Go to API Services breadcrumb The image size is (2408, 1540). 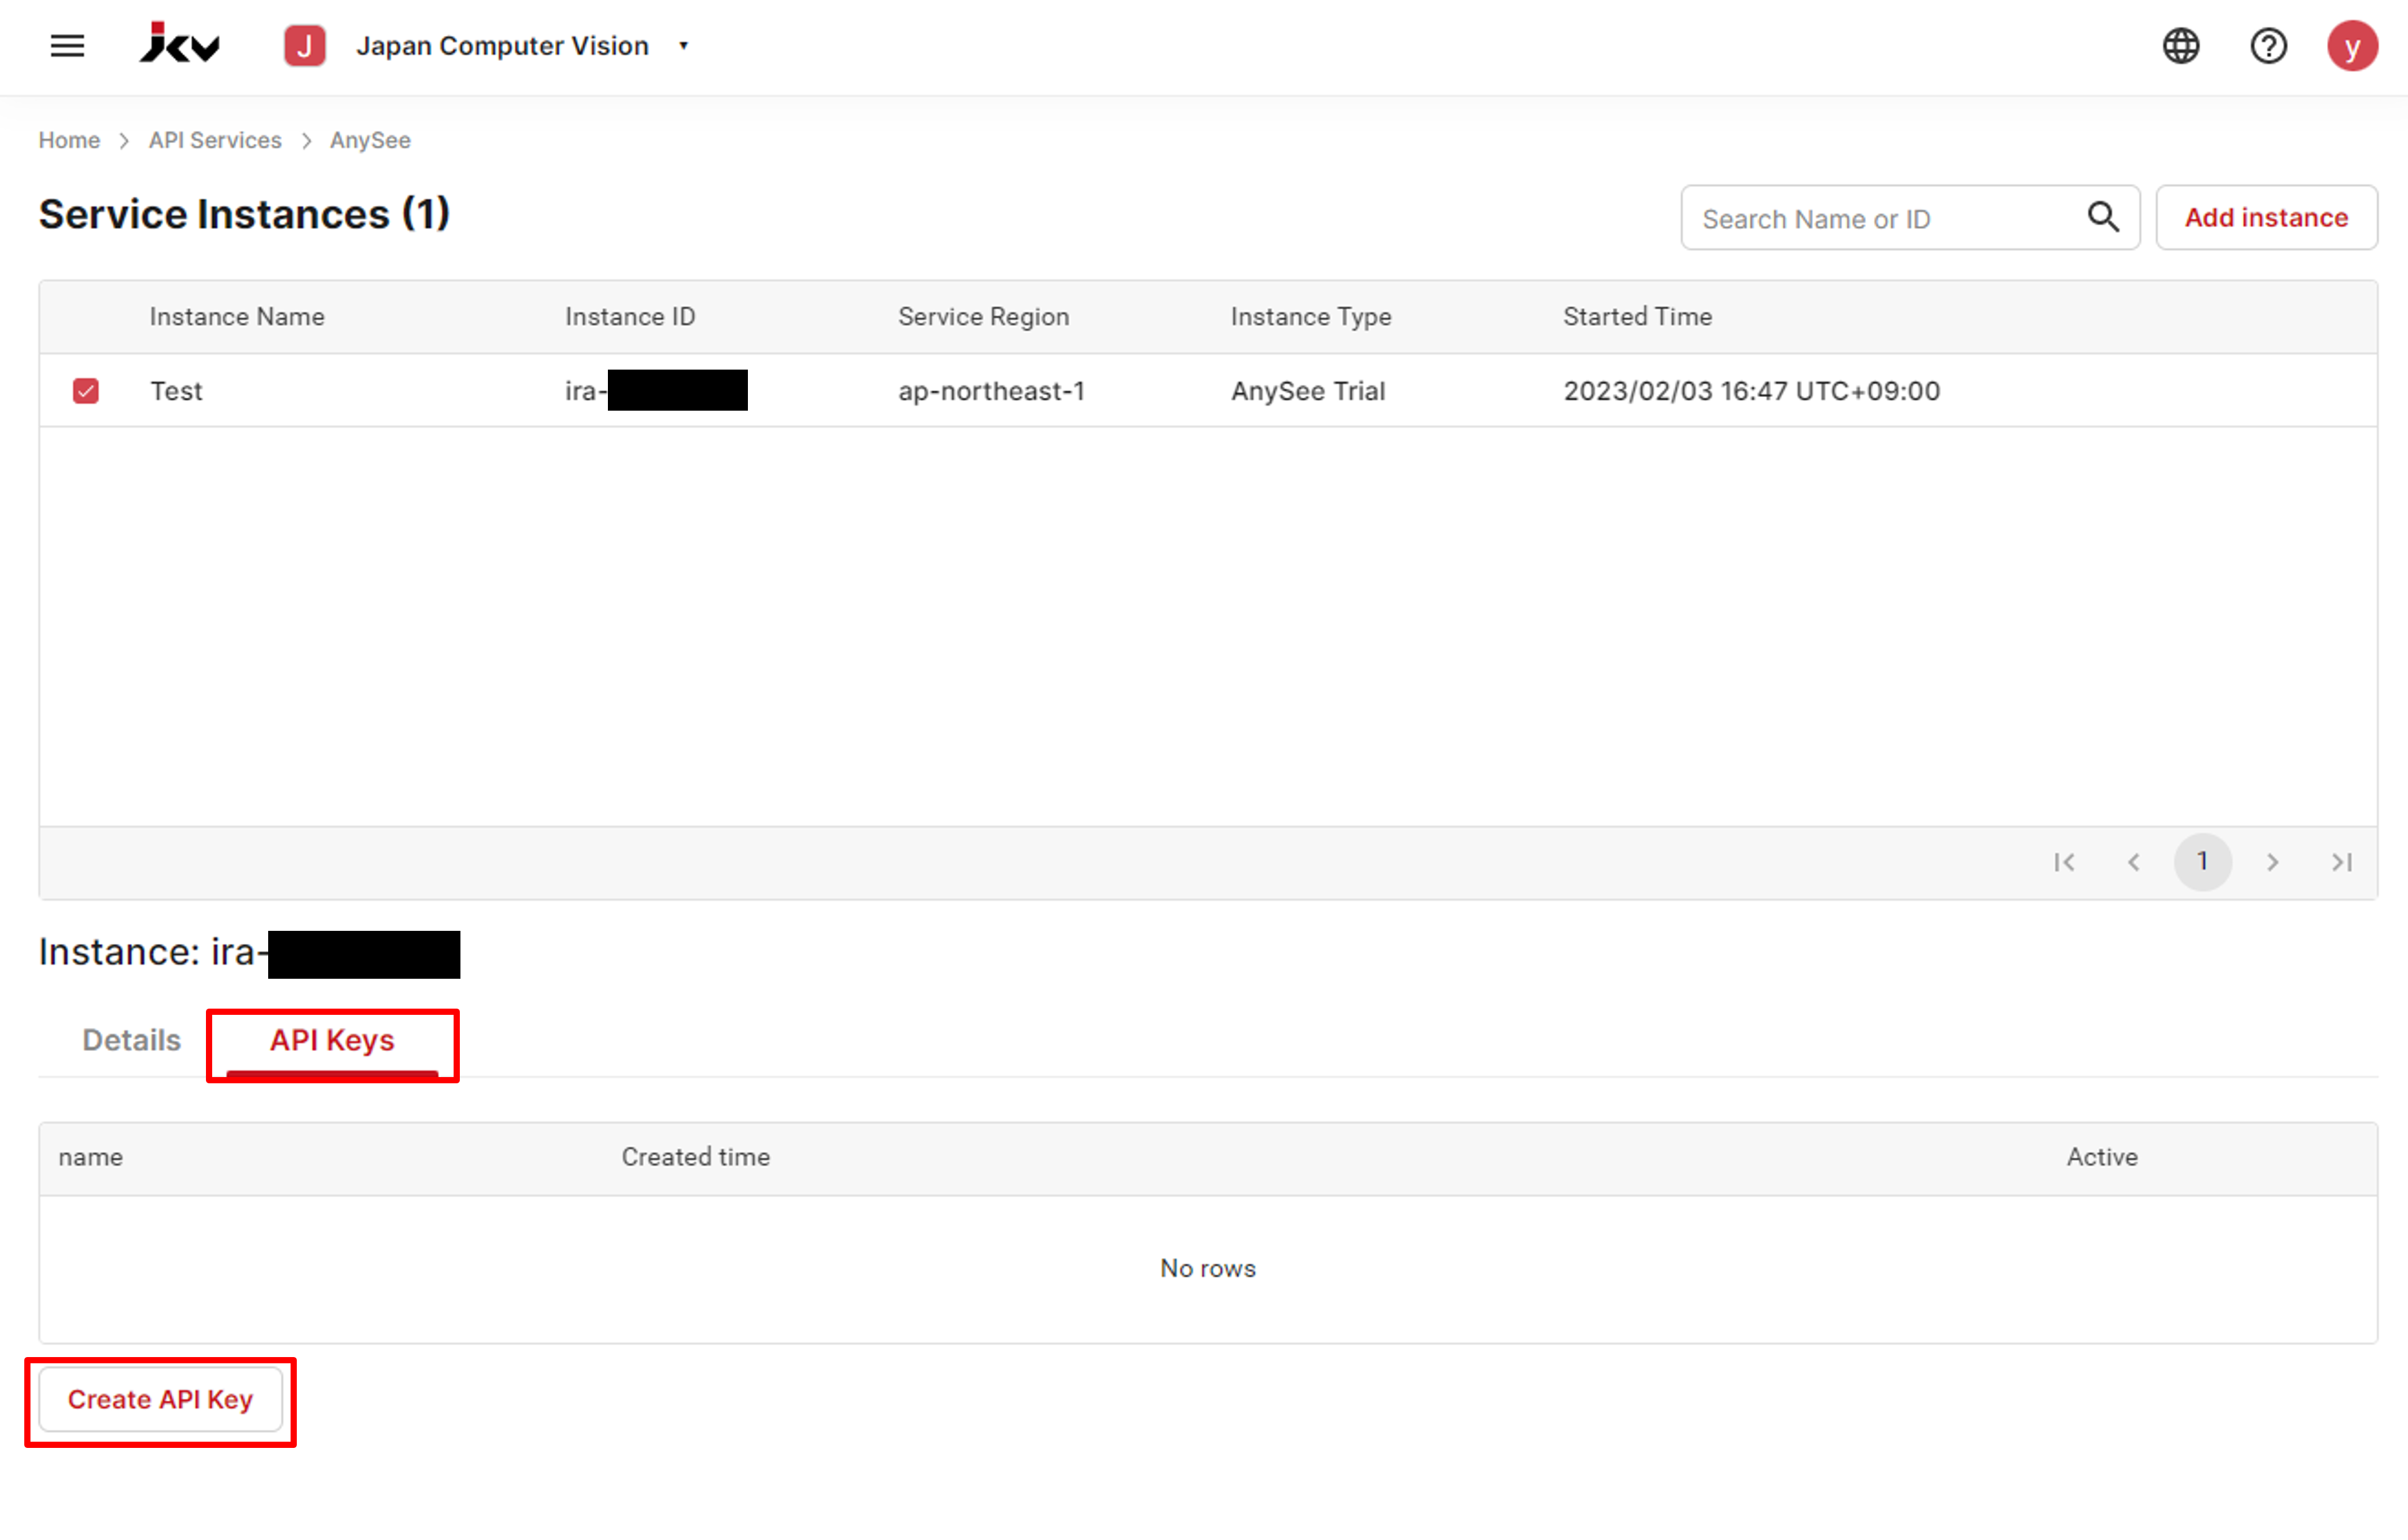pyautogui.click(x=215, y=140)
